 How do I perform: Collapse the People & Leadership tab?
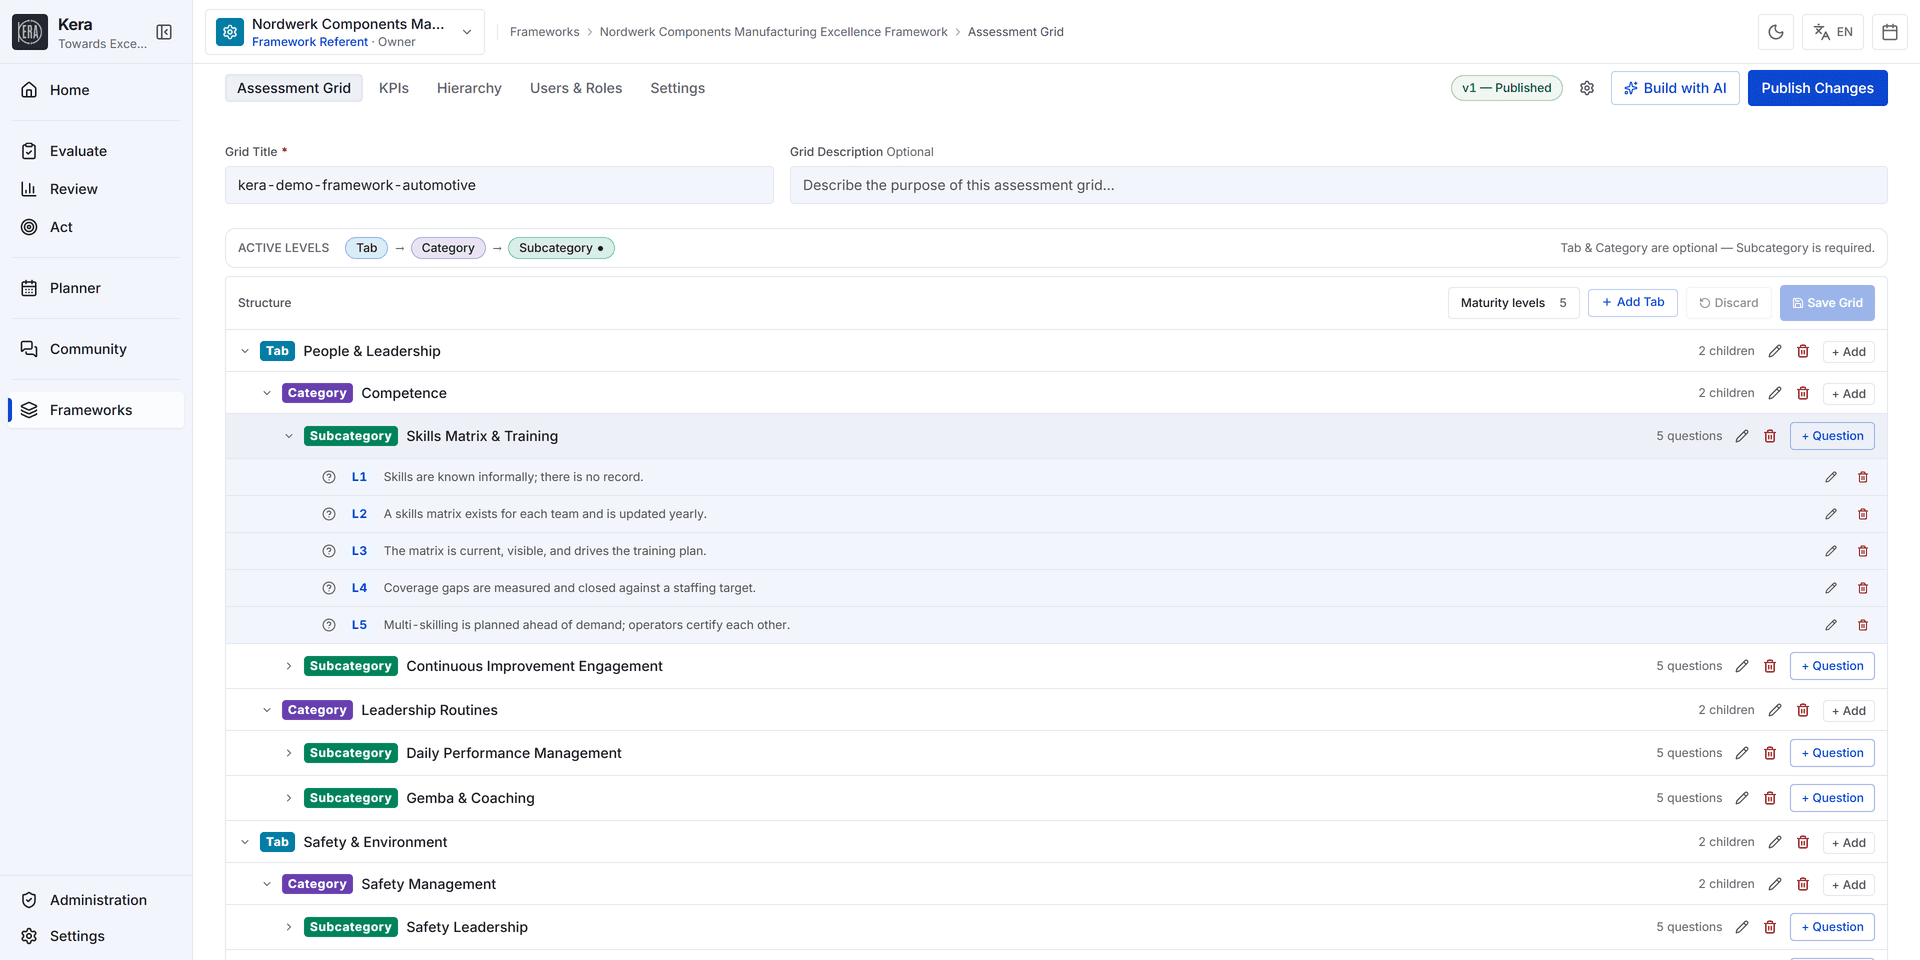click(x=245, y=351)
